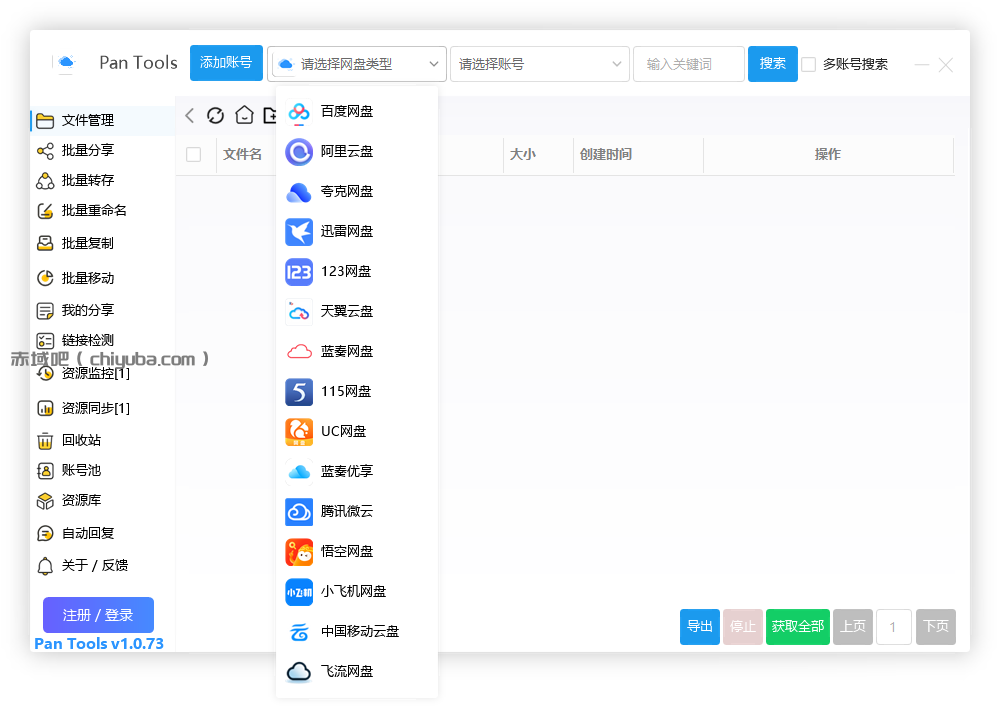The image size is (1000, 721).
Task: Choose the Aliyun Drive icon (阿里云盘)
Action: [x=298, y=152]
